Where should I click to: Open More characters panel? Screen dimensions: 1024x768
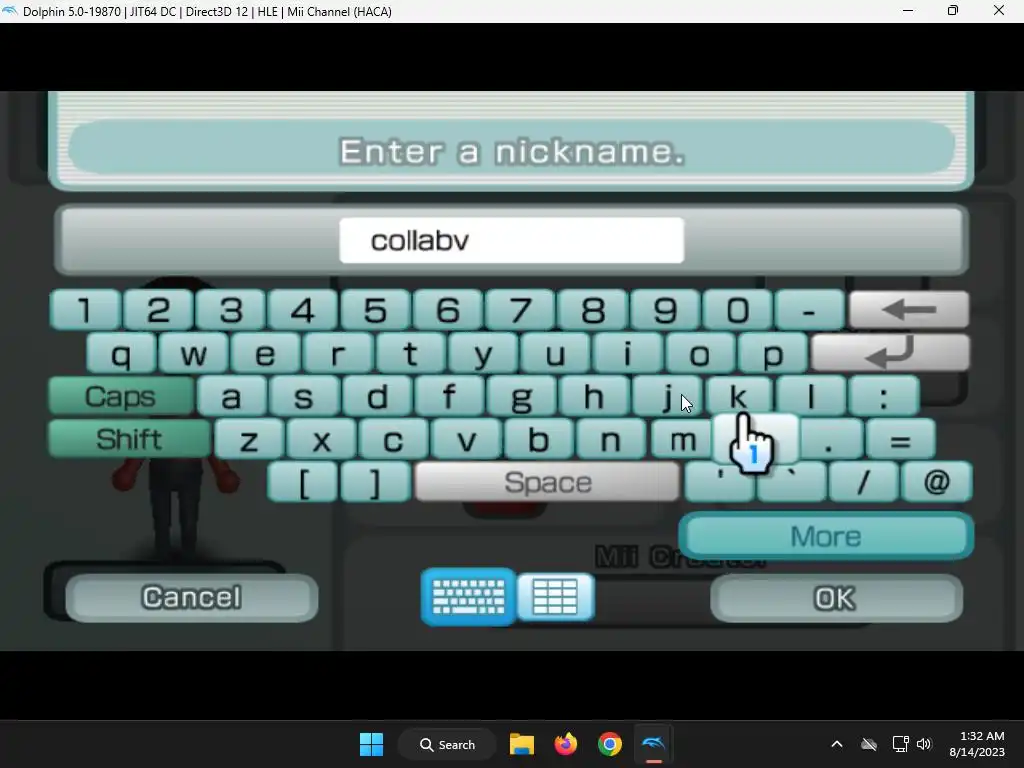click(826, 536)
